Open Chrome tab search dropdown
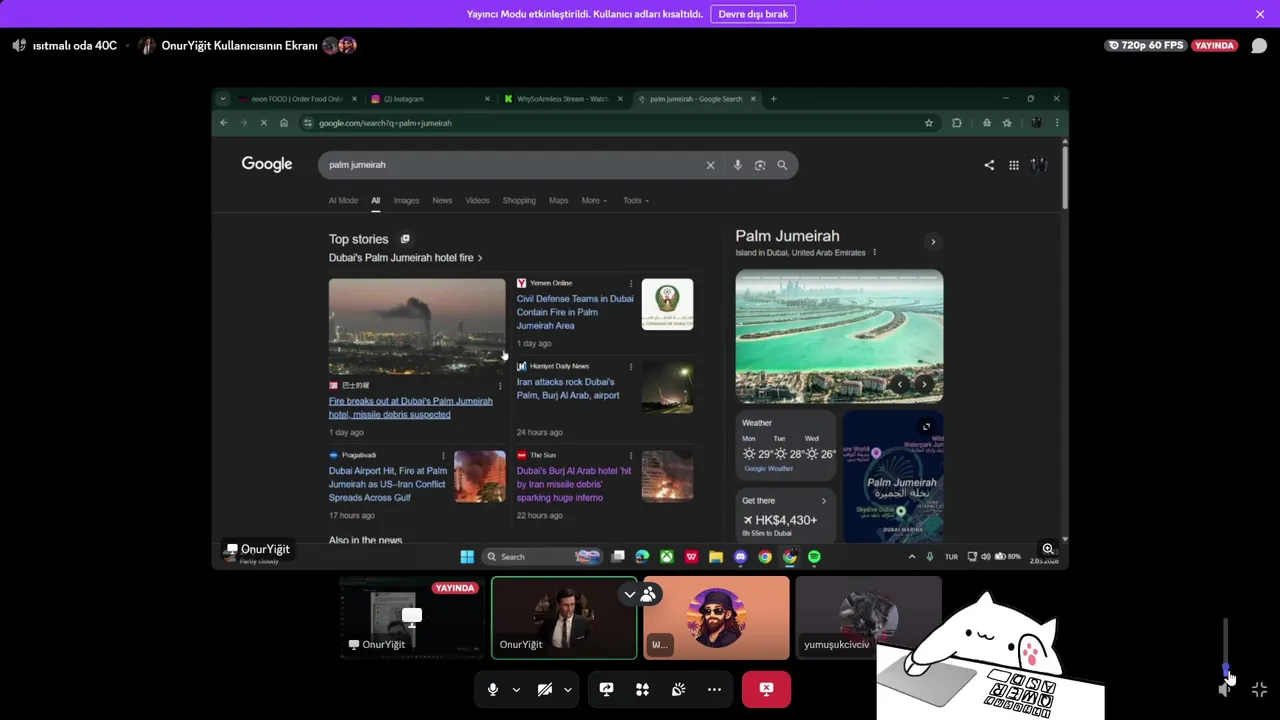Screen dimensions: 1280x720 [222, 99]
